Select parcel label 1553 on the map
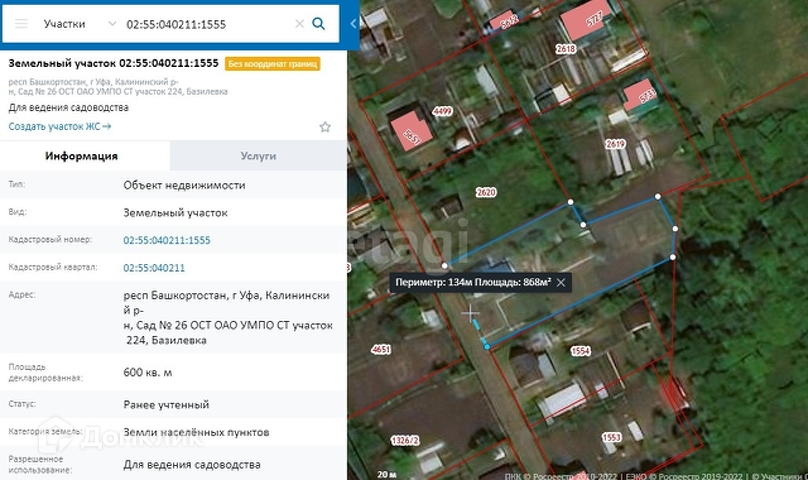The height and width of the screenshot is (480, 808). click(612, 437)
